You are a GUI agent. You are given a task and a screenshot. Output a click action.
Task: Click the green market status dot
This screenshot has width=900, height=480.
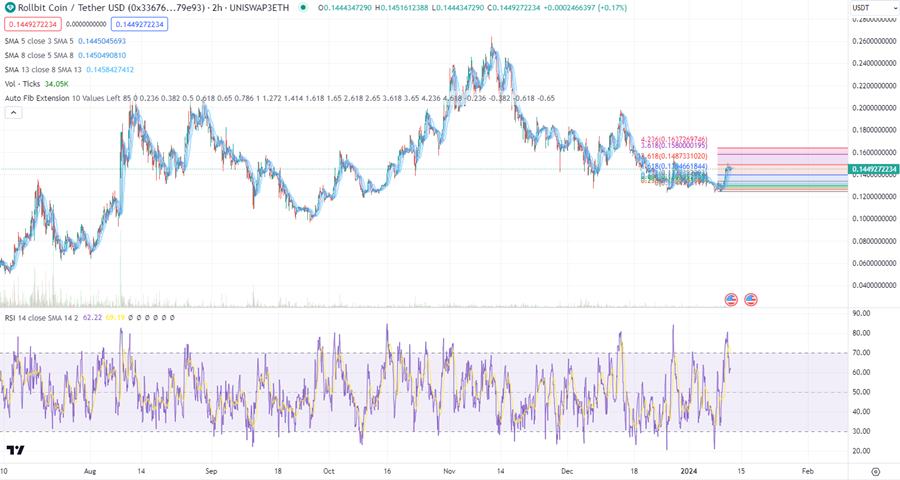[x=303, y=8]
